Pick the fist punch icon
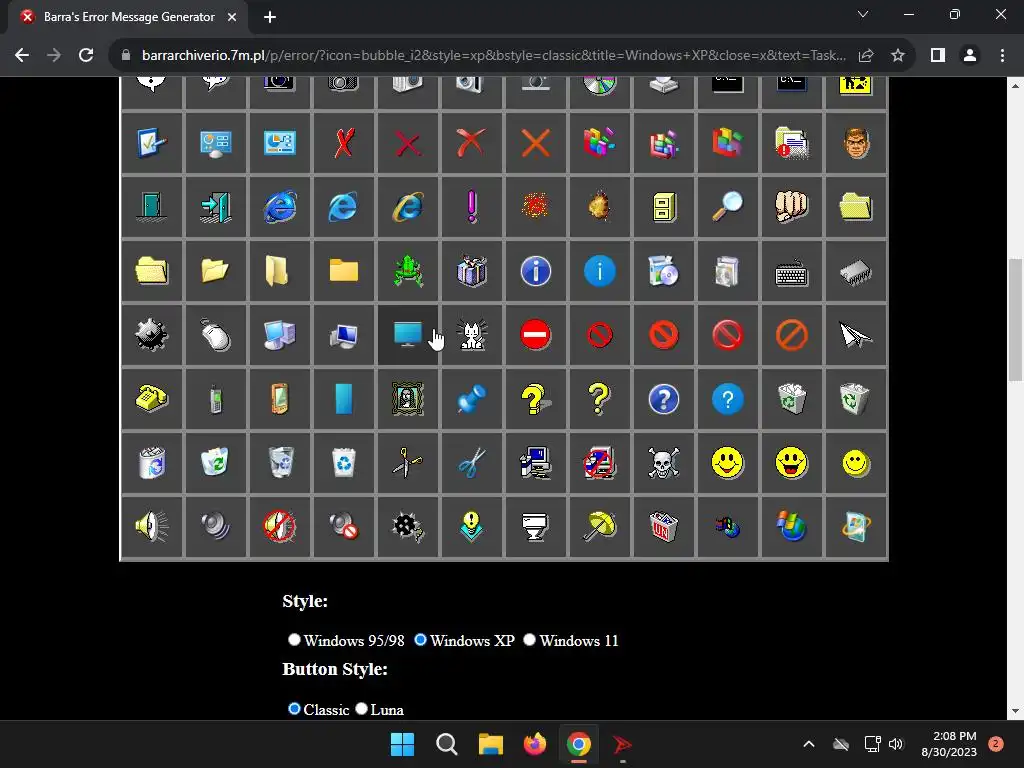The height and width of the screenshot is (768, 1024). click(792, 206)
